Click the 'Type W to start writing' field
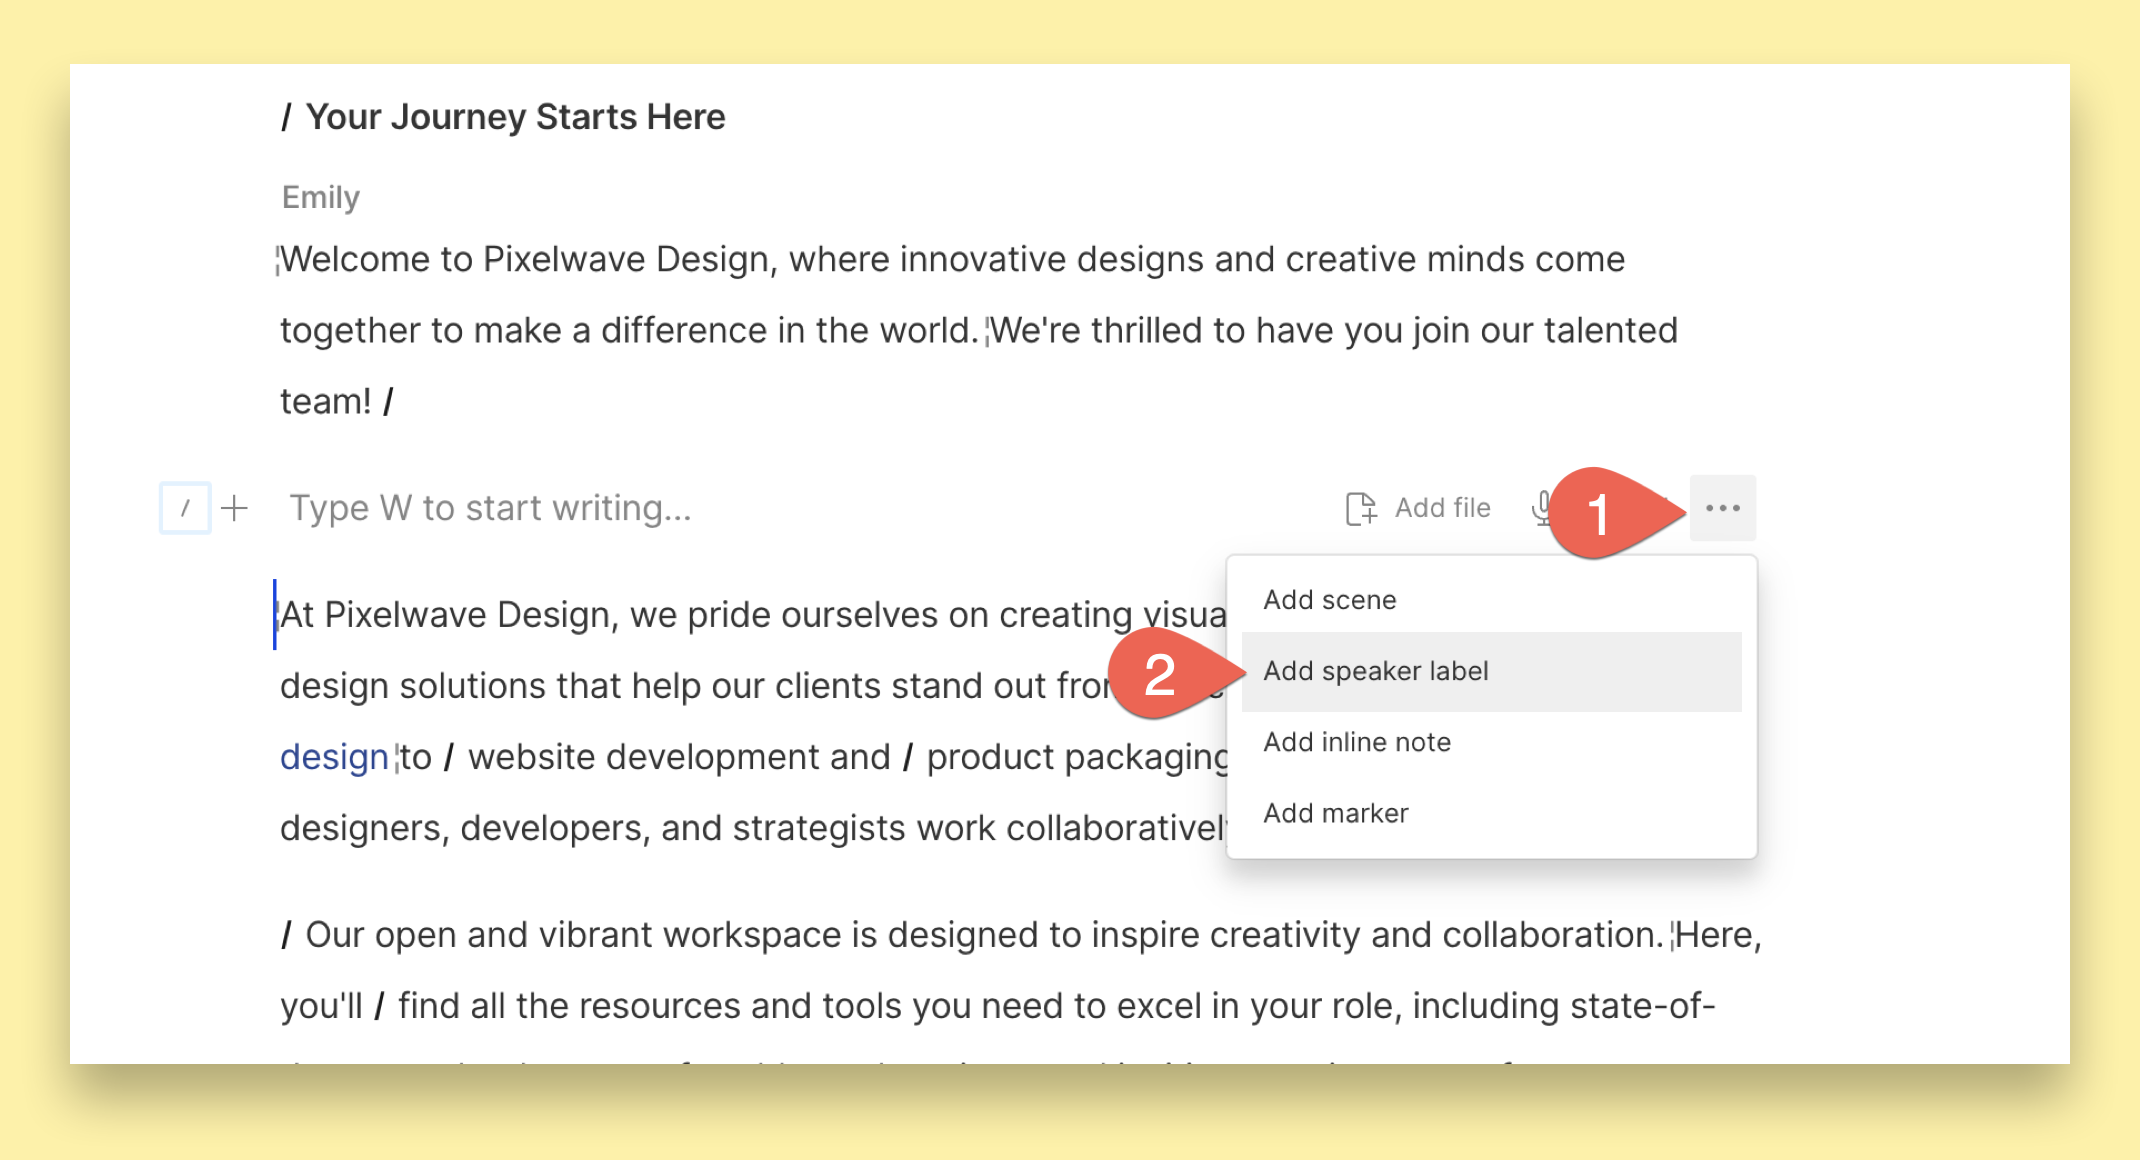The height and width of the screenshot is (1160, 2140). click(490, 508)
